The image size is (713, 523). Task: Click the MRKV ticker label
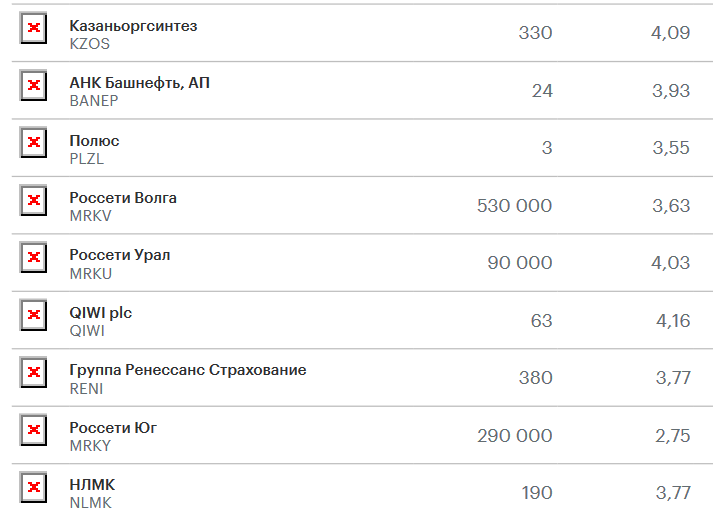[x=90, y=216]
